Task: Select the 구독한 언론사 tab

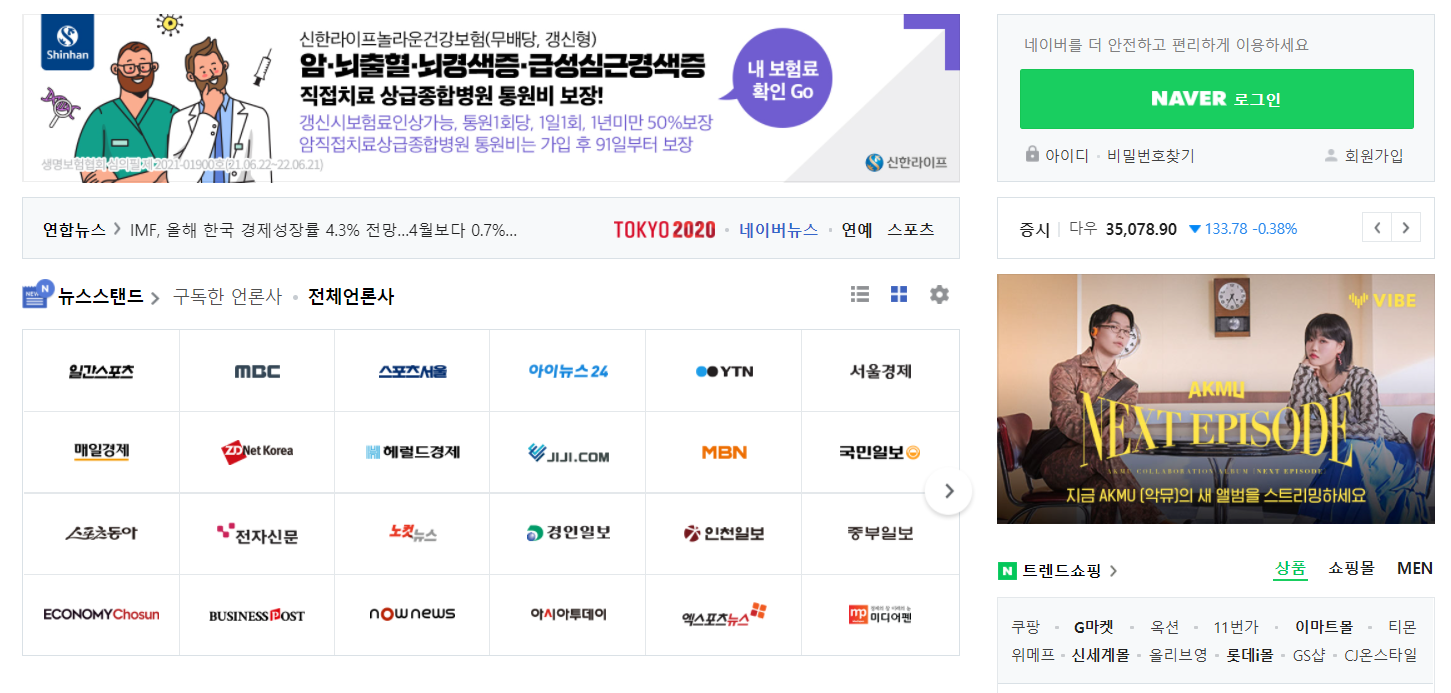Action: (x=228, y=297)
